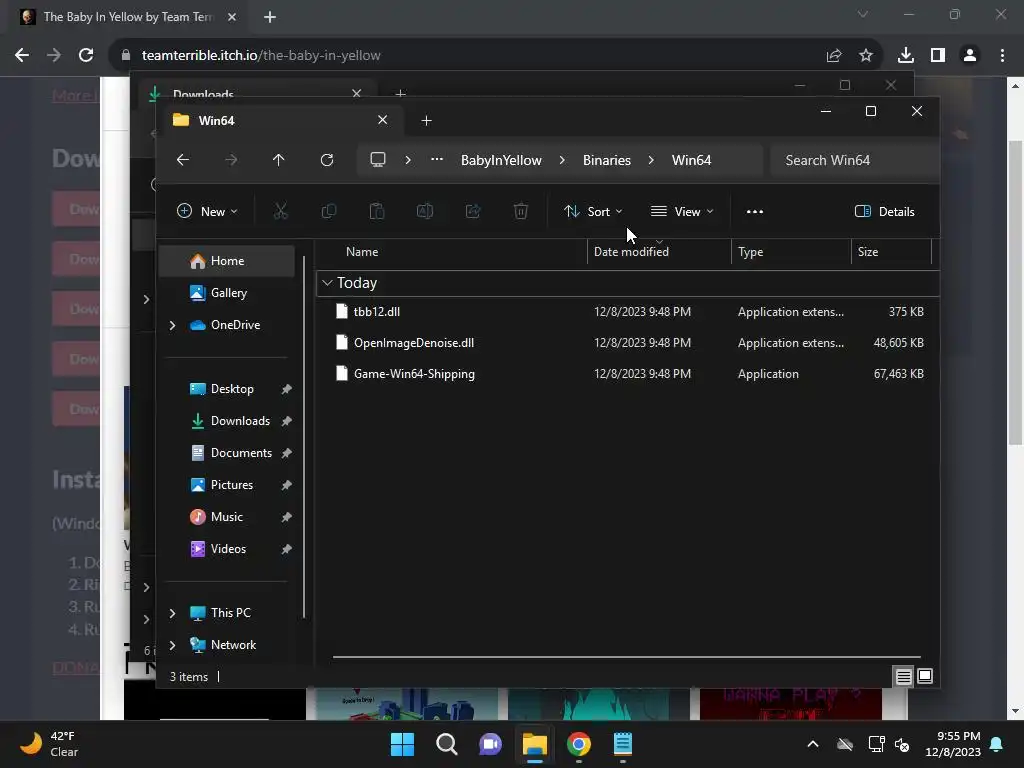Screen dimensions: 1024x768
Task: Click file list horizontal scrollbar
Action: [626, 657]
